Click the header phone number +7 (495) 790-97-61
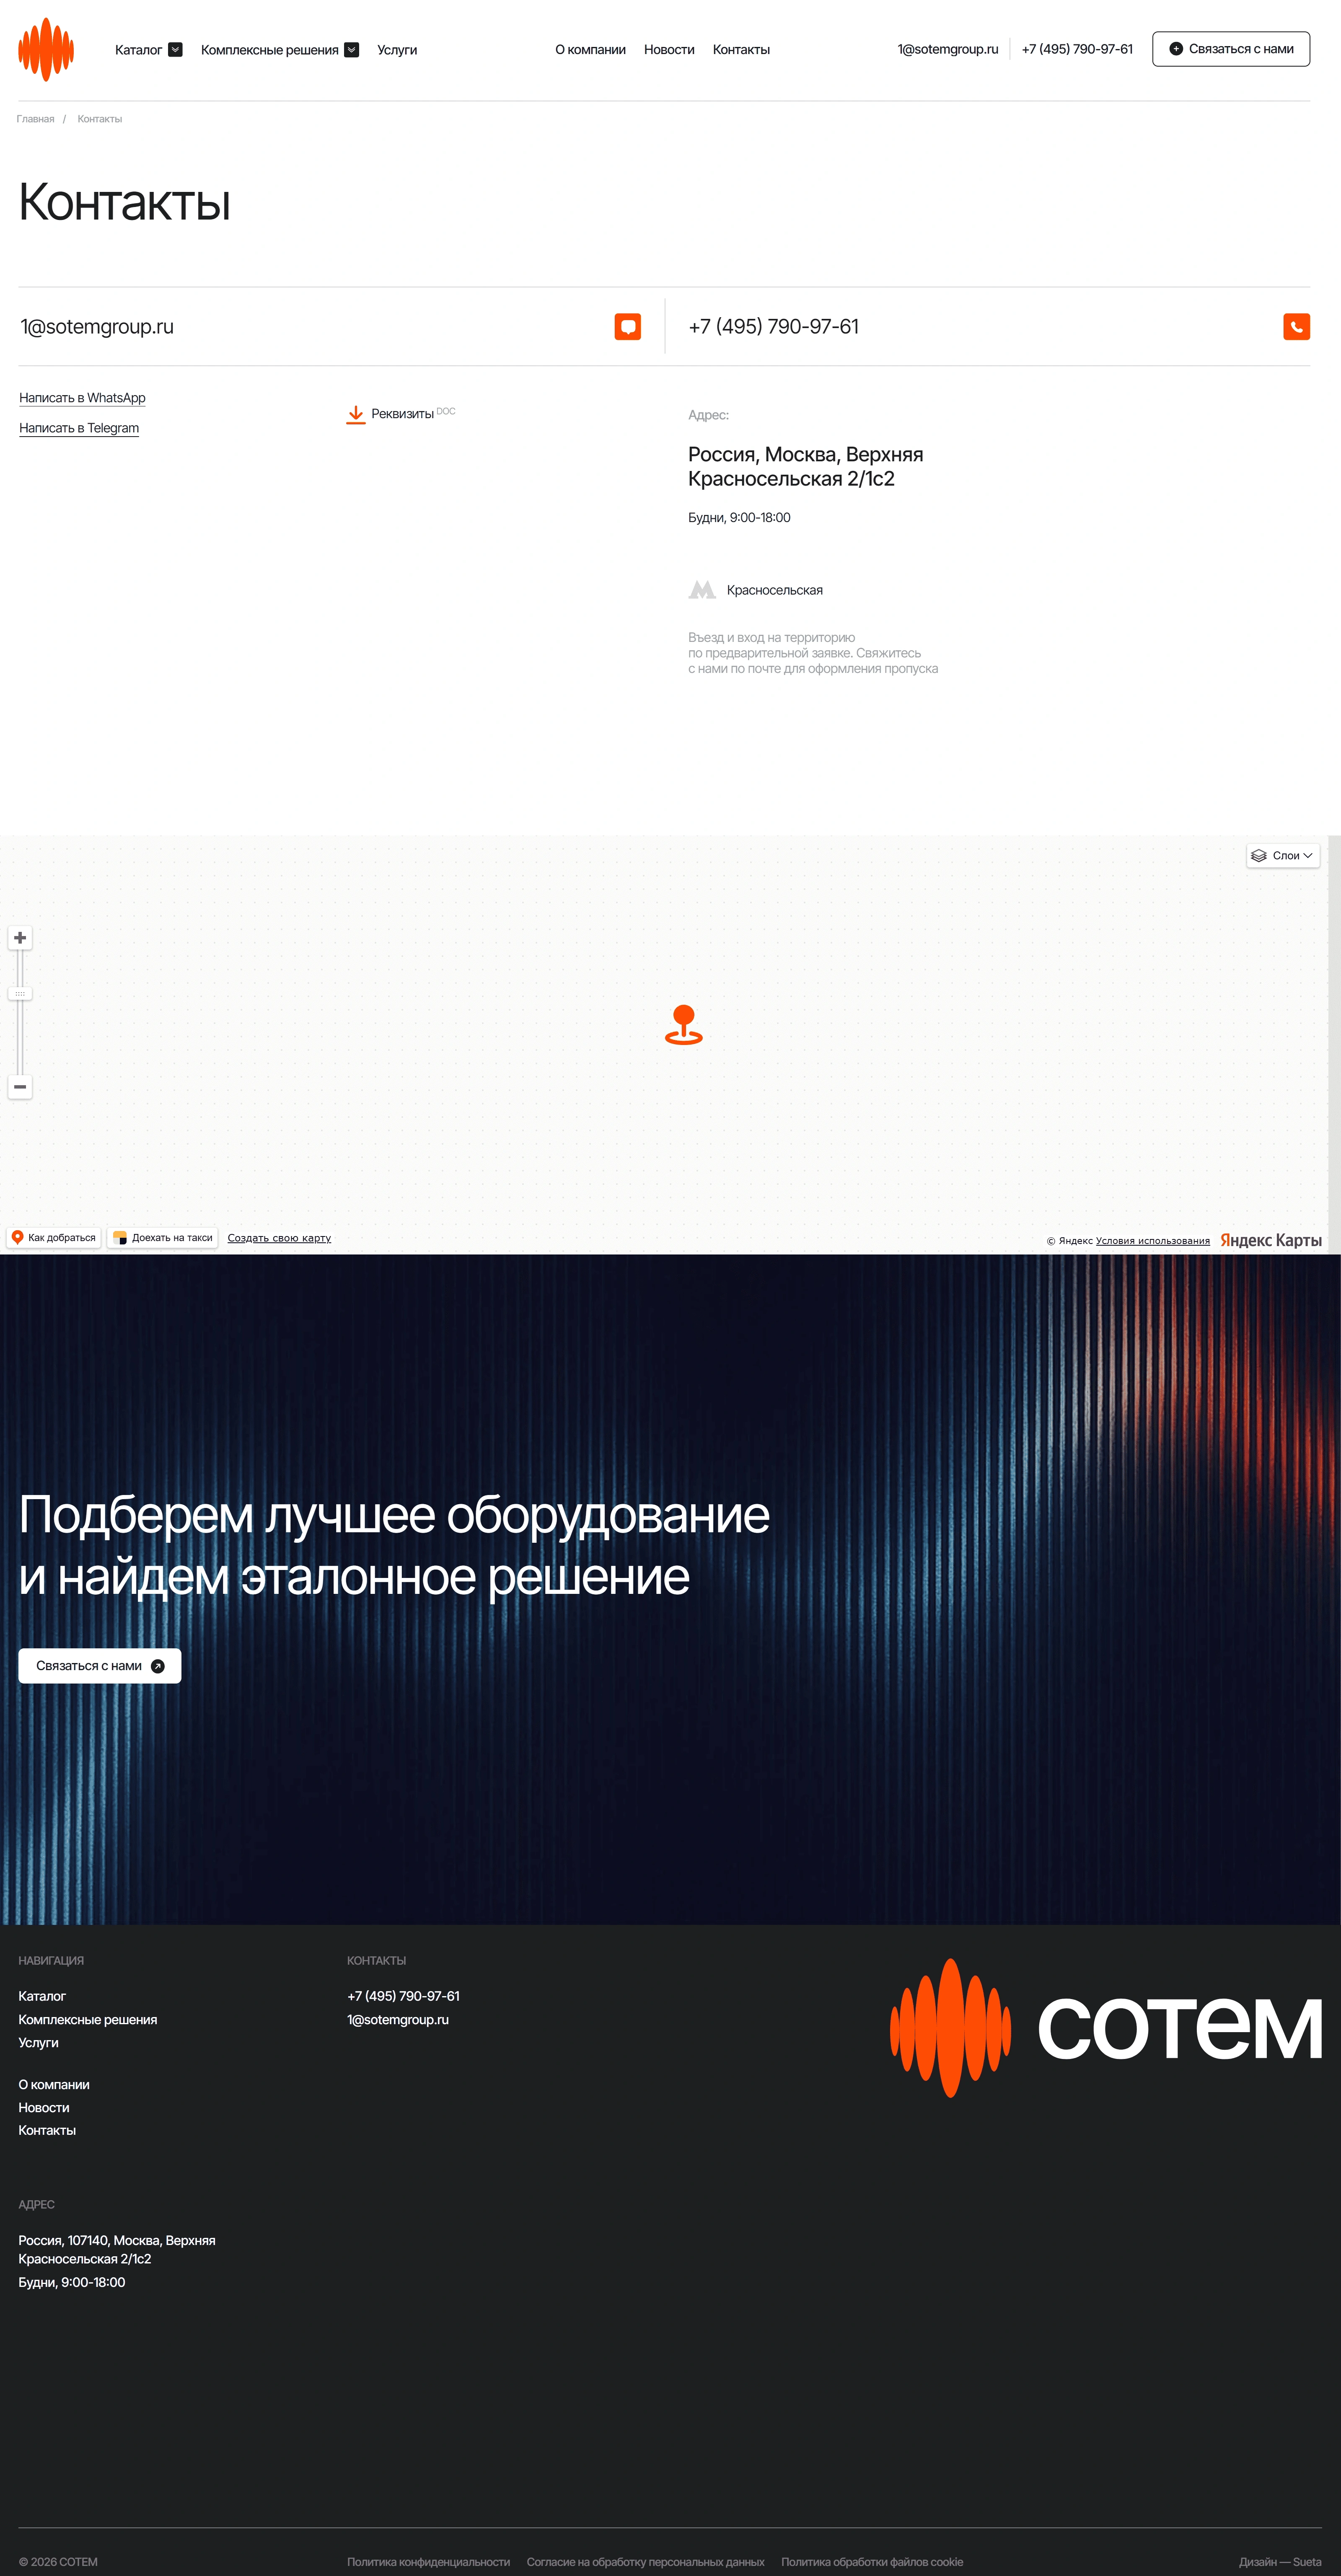1341x2576 pixels. coord(1077,49)
